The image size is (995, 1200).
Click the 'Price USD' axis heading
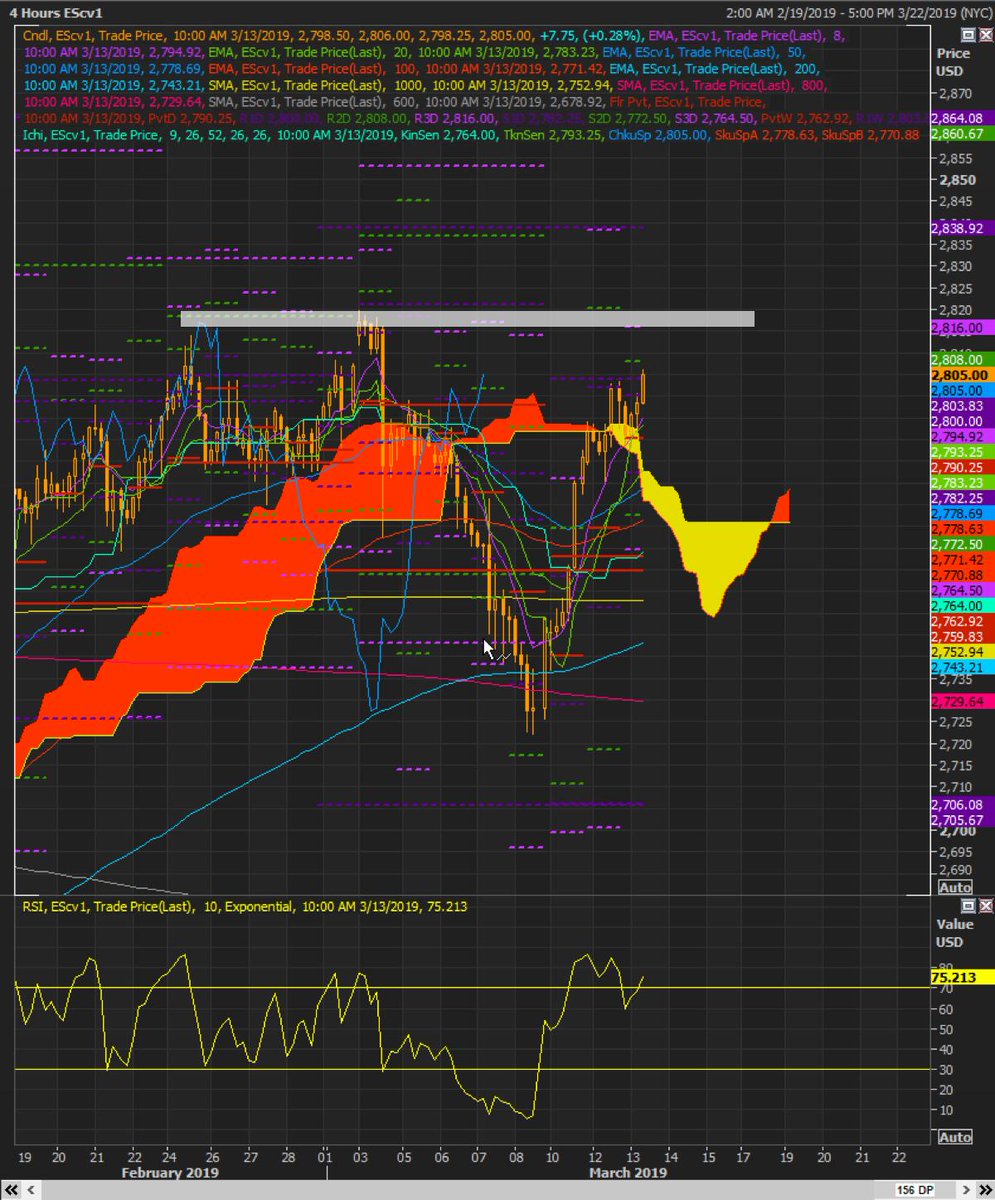click(x=952, y=61)
